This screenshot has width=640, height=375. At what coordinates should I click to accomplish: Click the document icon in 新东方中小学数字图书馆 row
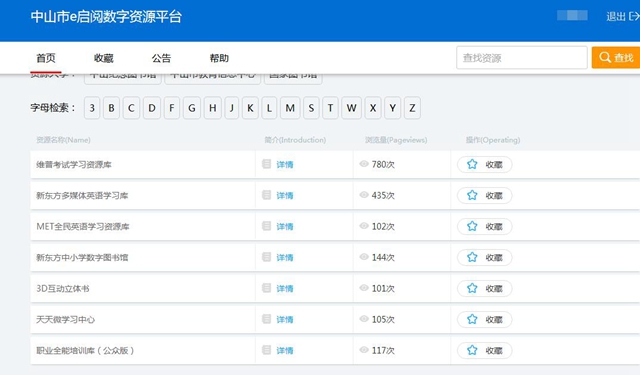click(267, 257)
